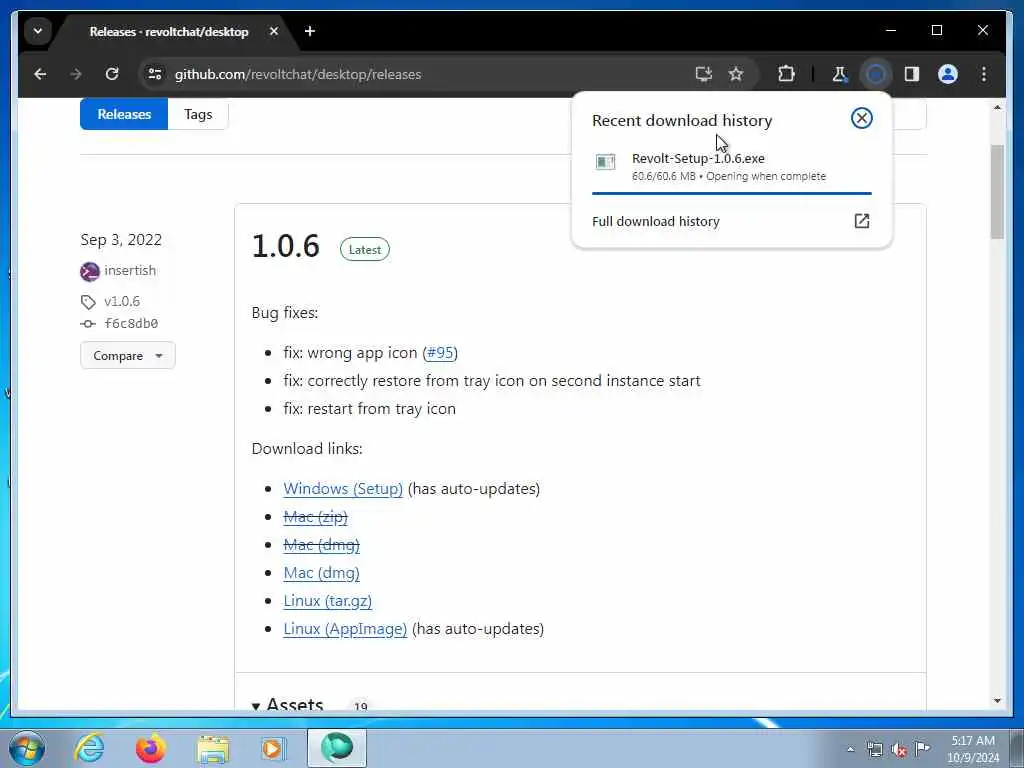This screenshot has height=768, width=1024.
Task: Click the install app icon in address bar
Action: click(x=703, y=74)
